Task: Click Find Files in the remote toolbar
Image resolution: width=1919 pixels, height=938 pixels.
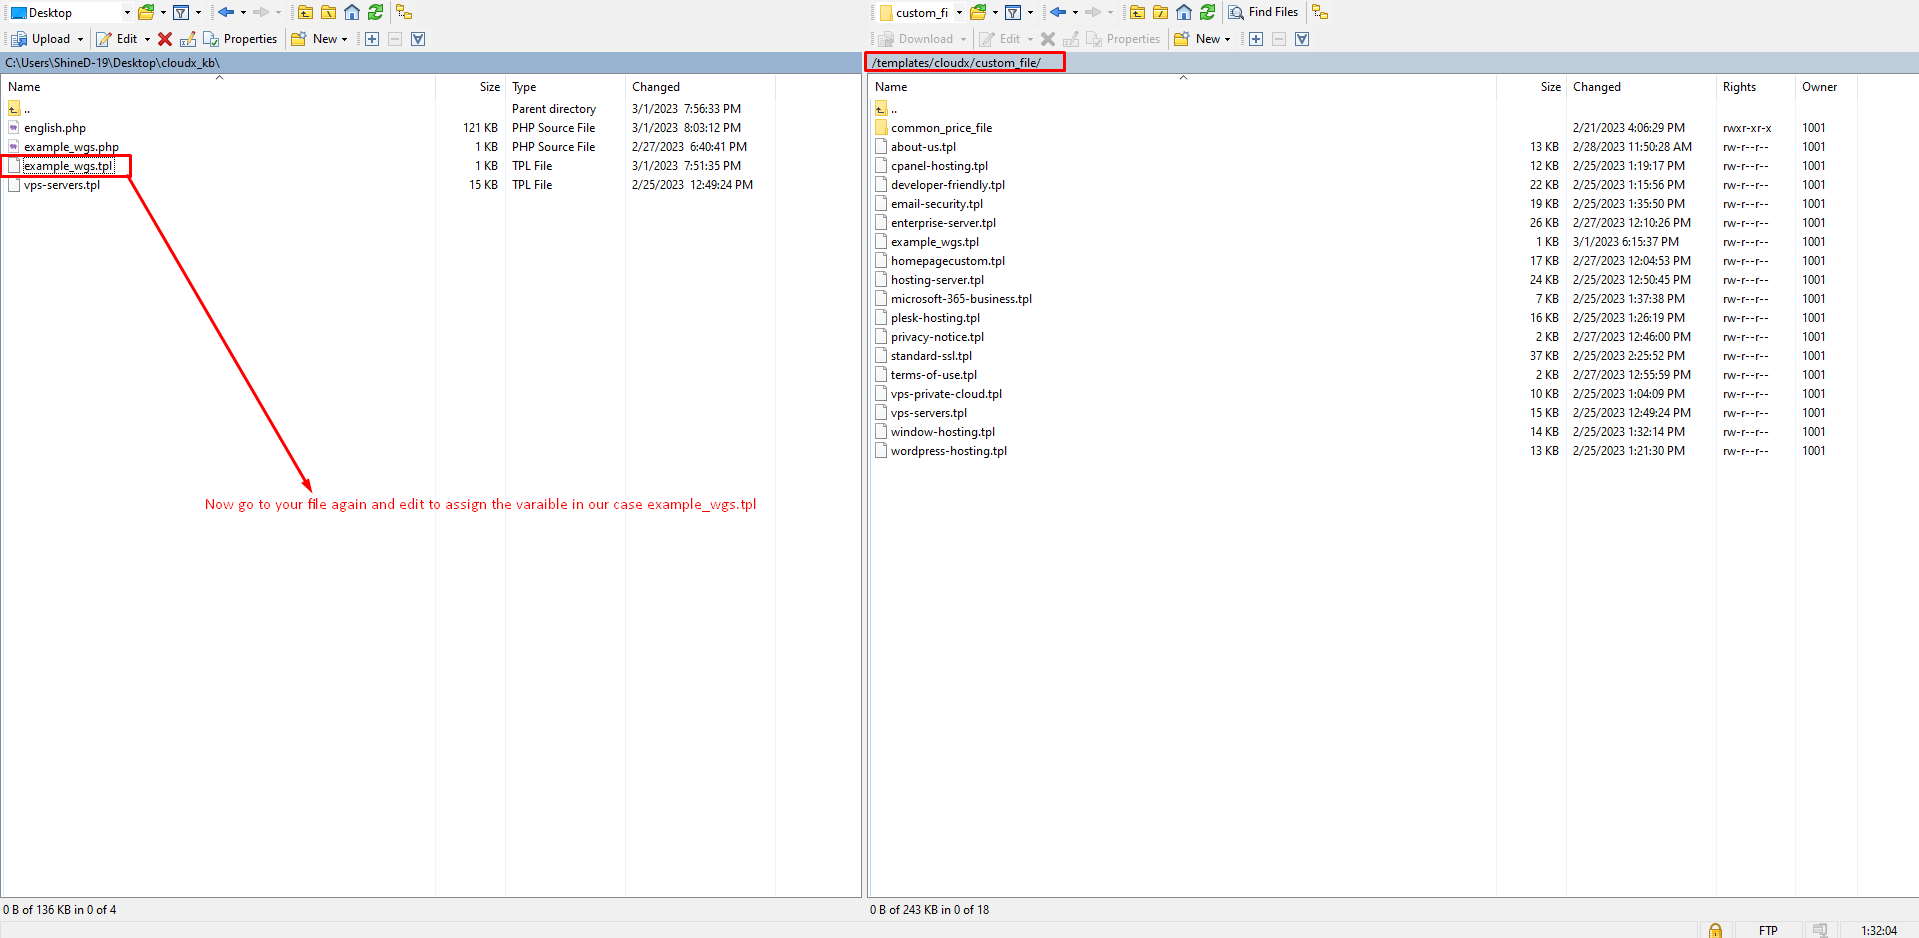Action: (1263, 12)
